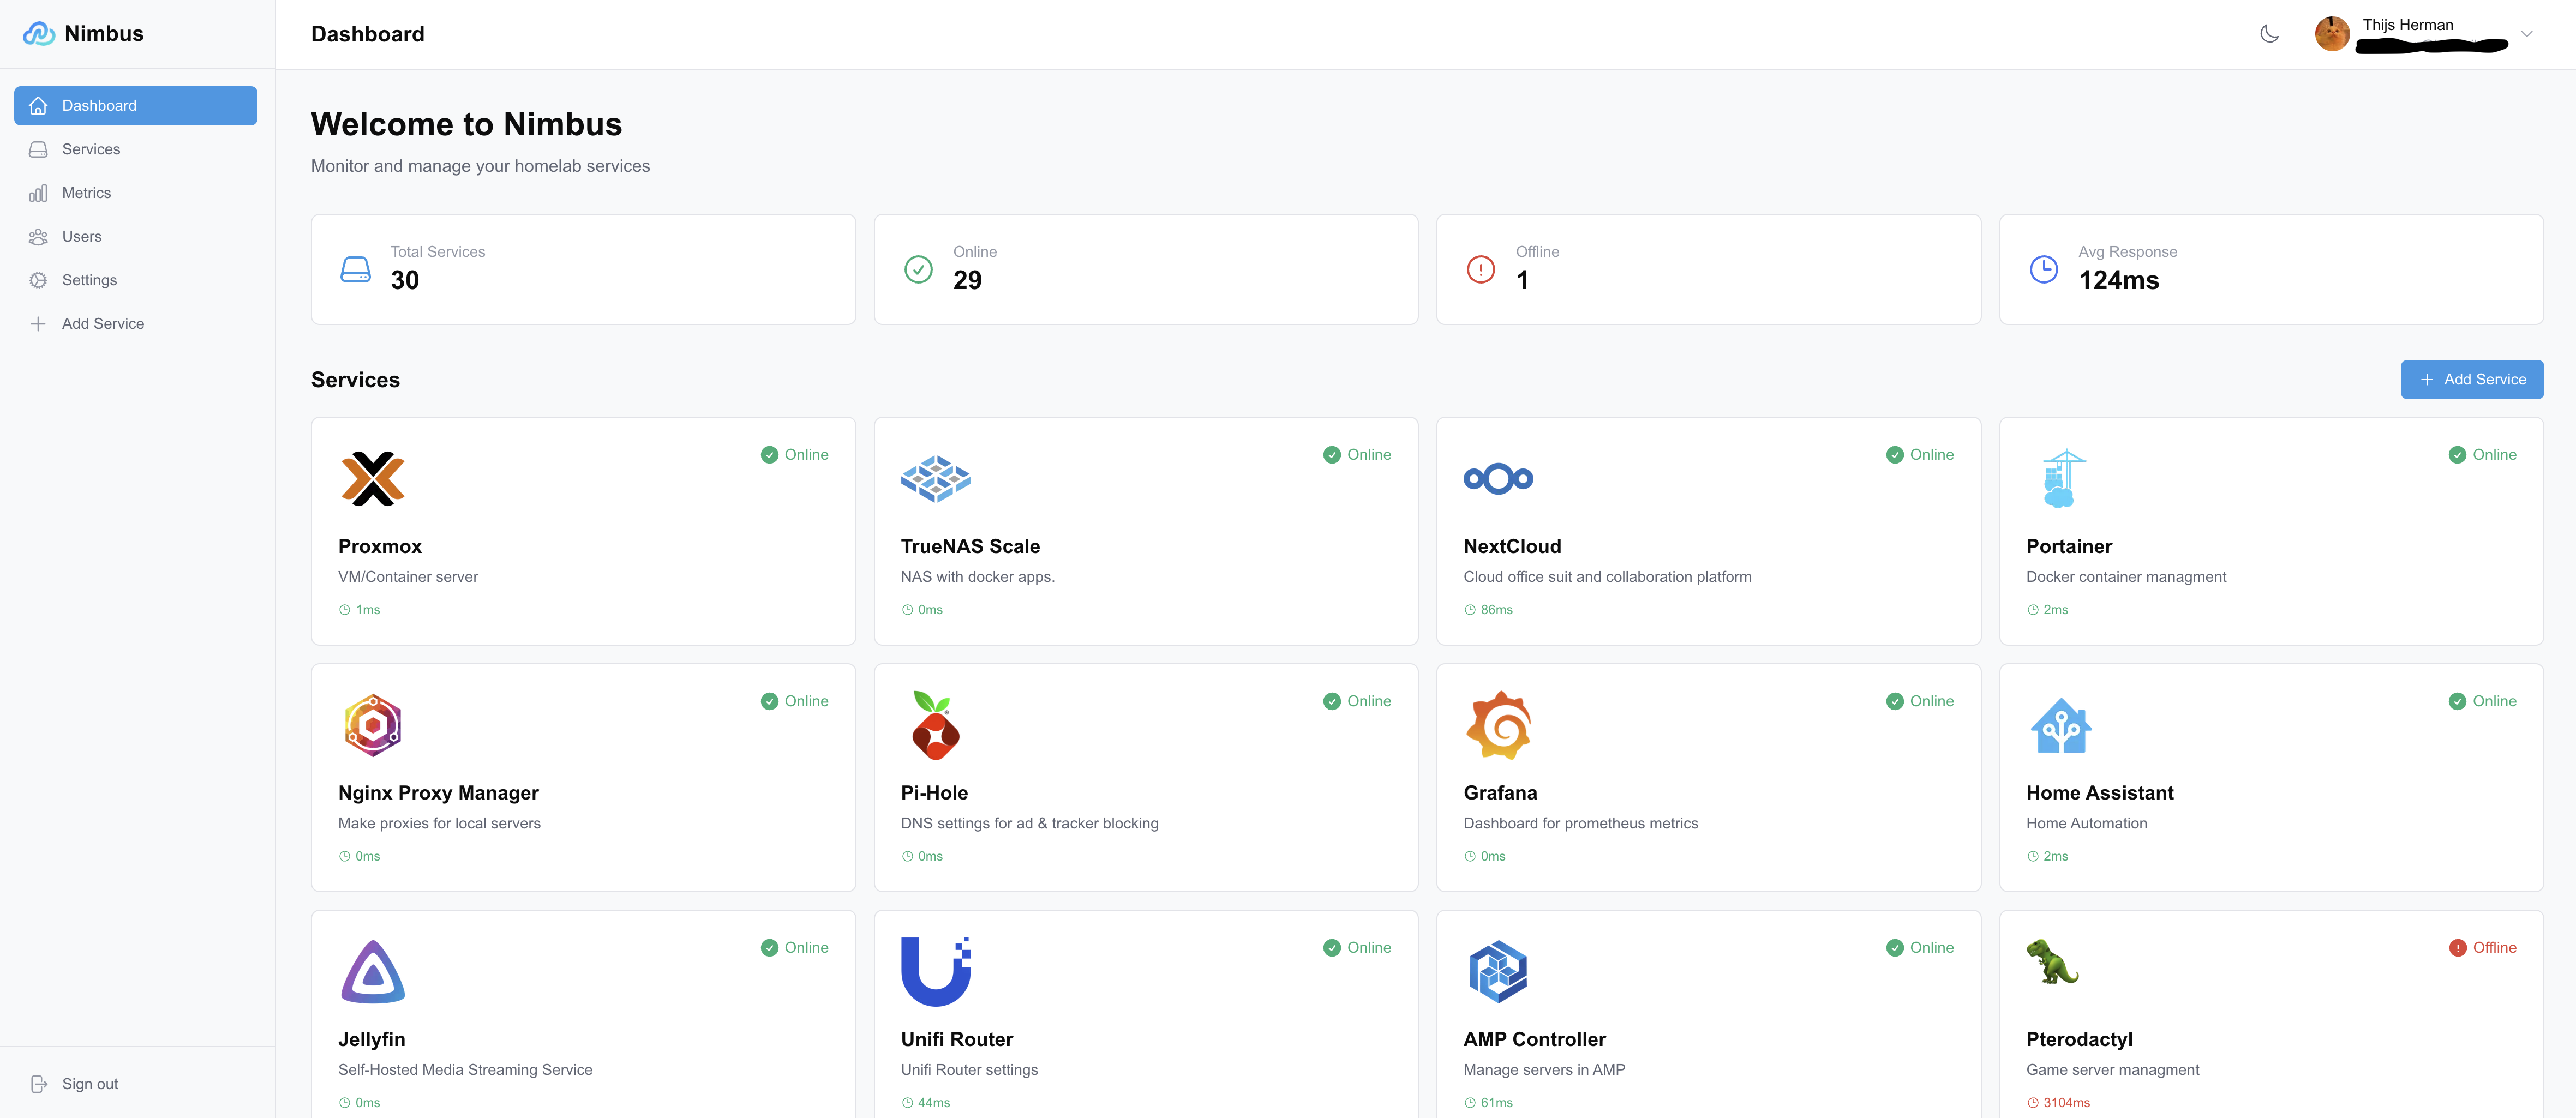Click the Online status badge on Proxmox
Viewport: 2576px width, 1118px height.
(x=795, y=454)
